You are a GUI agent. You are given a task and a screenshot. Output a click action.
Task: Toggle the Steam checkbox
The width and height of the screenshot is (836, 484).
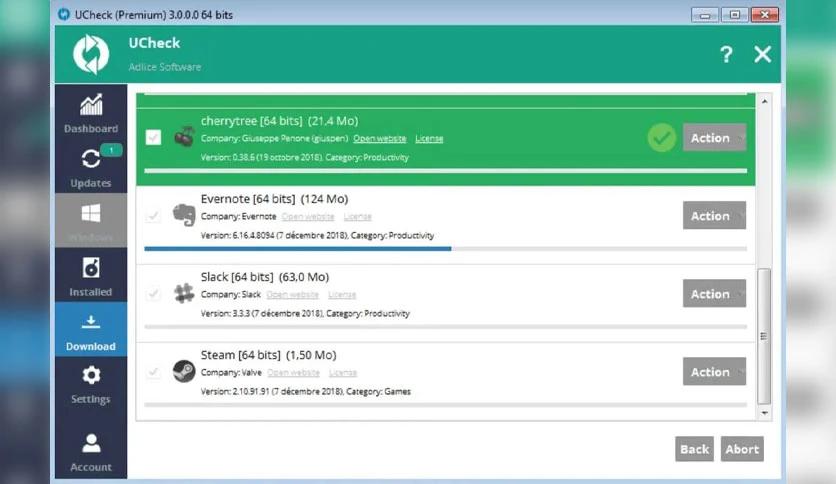tap(153, 372)
